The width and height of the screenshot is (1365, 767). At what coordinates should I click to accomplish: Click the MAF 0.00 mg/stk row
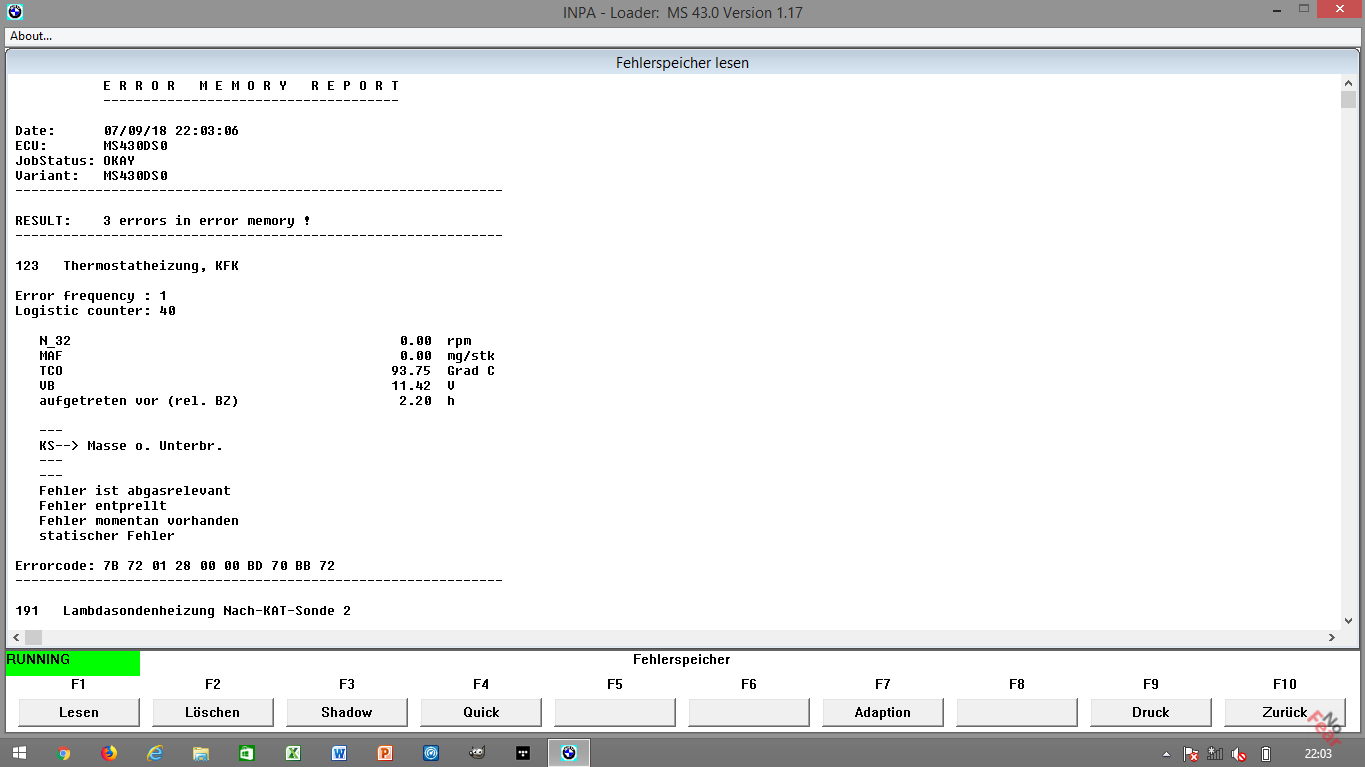[x=267, y=356]
